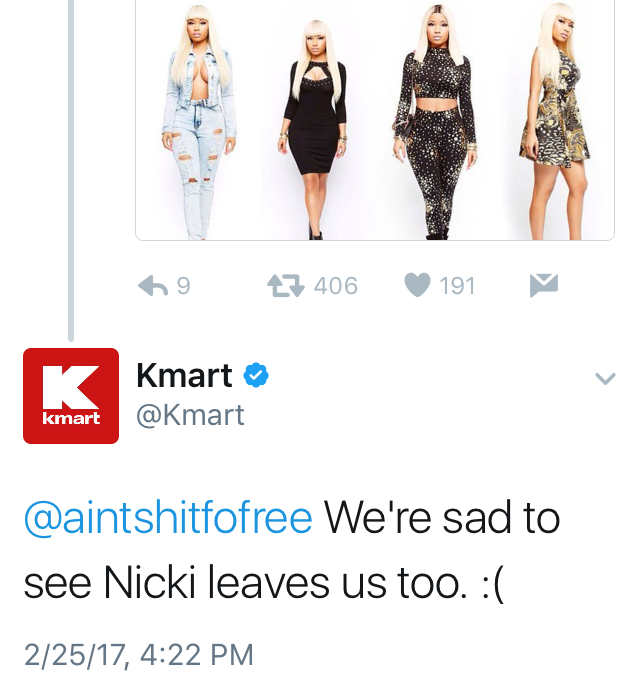
Task: Like the tweet via heart icon
Action: pyautogui.click(x=417, y=285)
